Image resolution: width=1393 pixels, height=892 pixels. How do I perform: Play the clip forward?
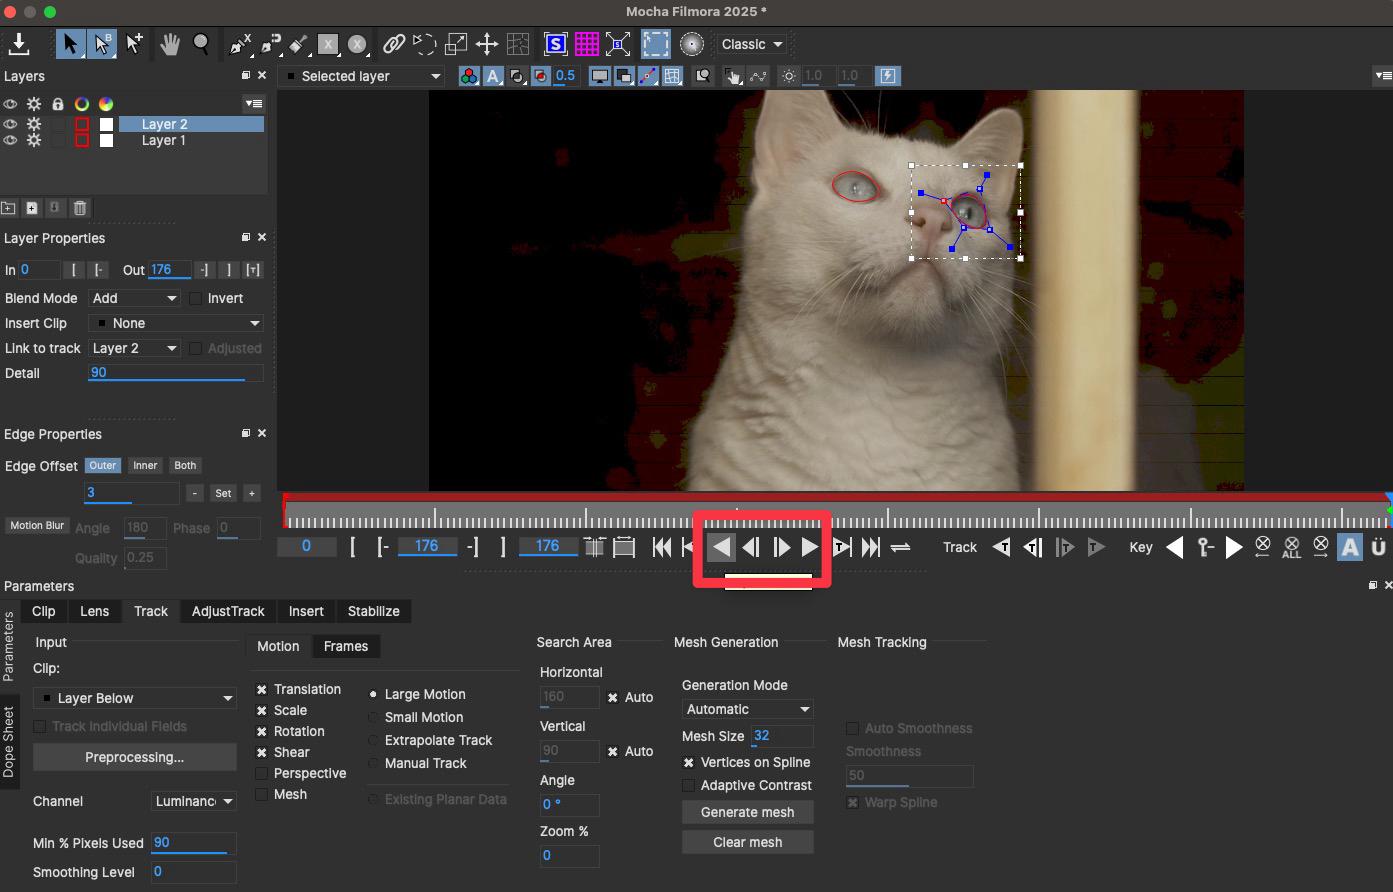coord(810,547)
